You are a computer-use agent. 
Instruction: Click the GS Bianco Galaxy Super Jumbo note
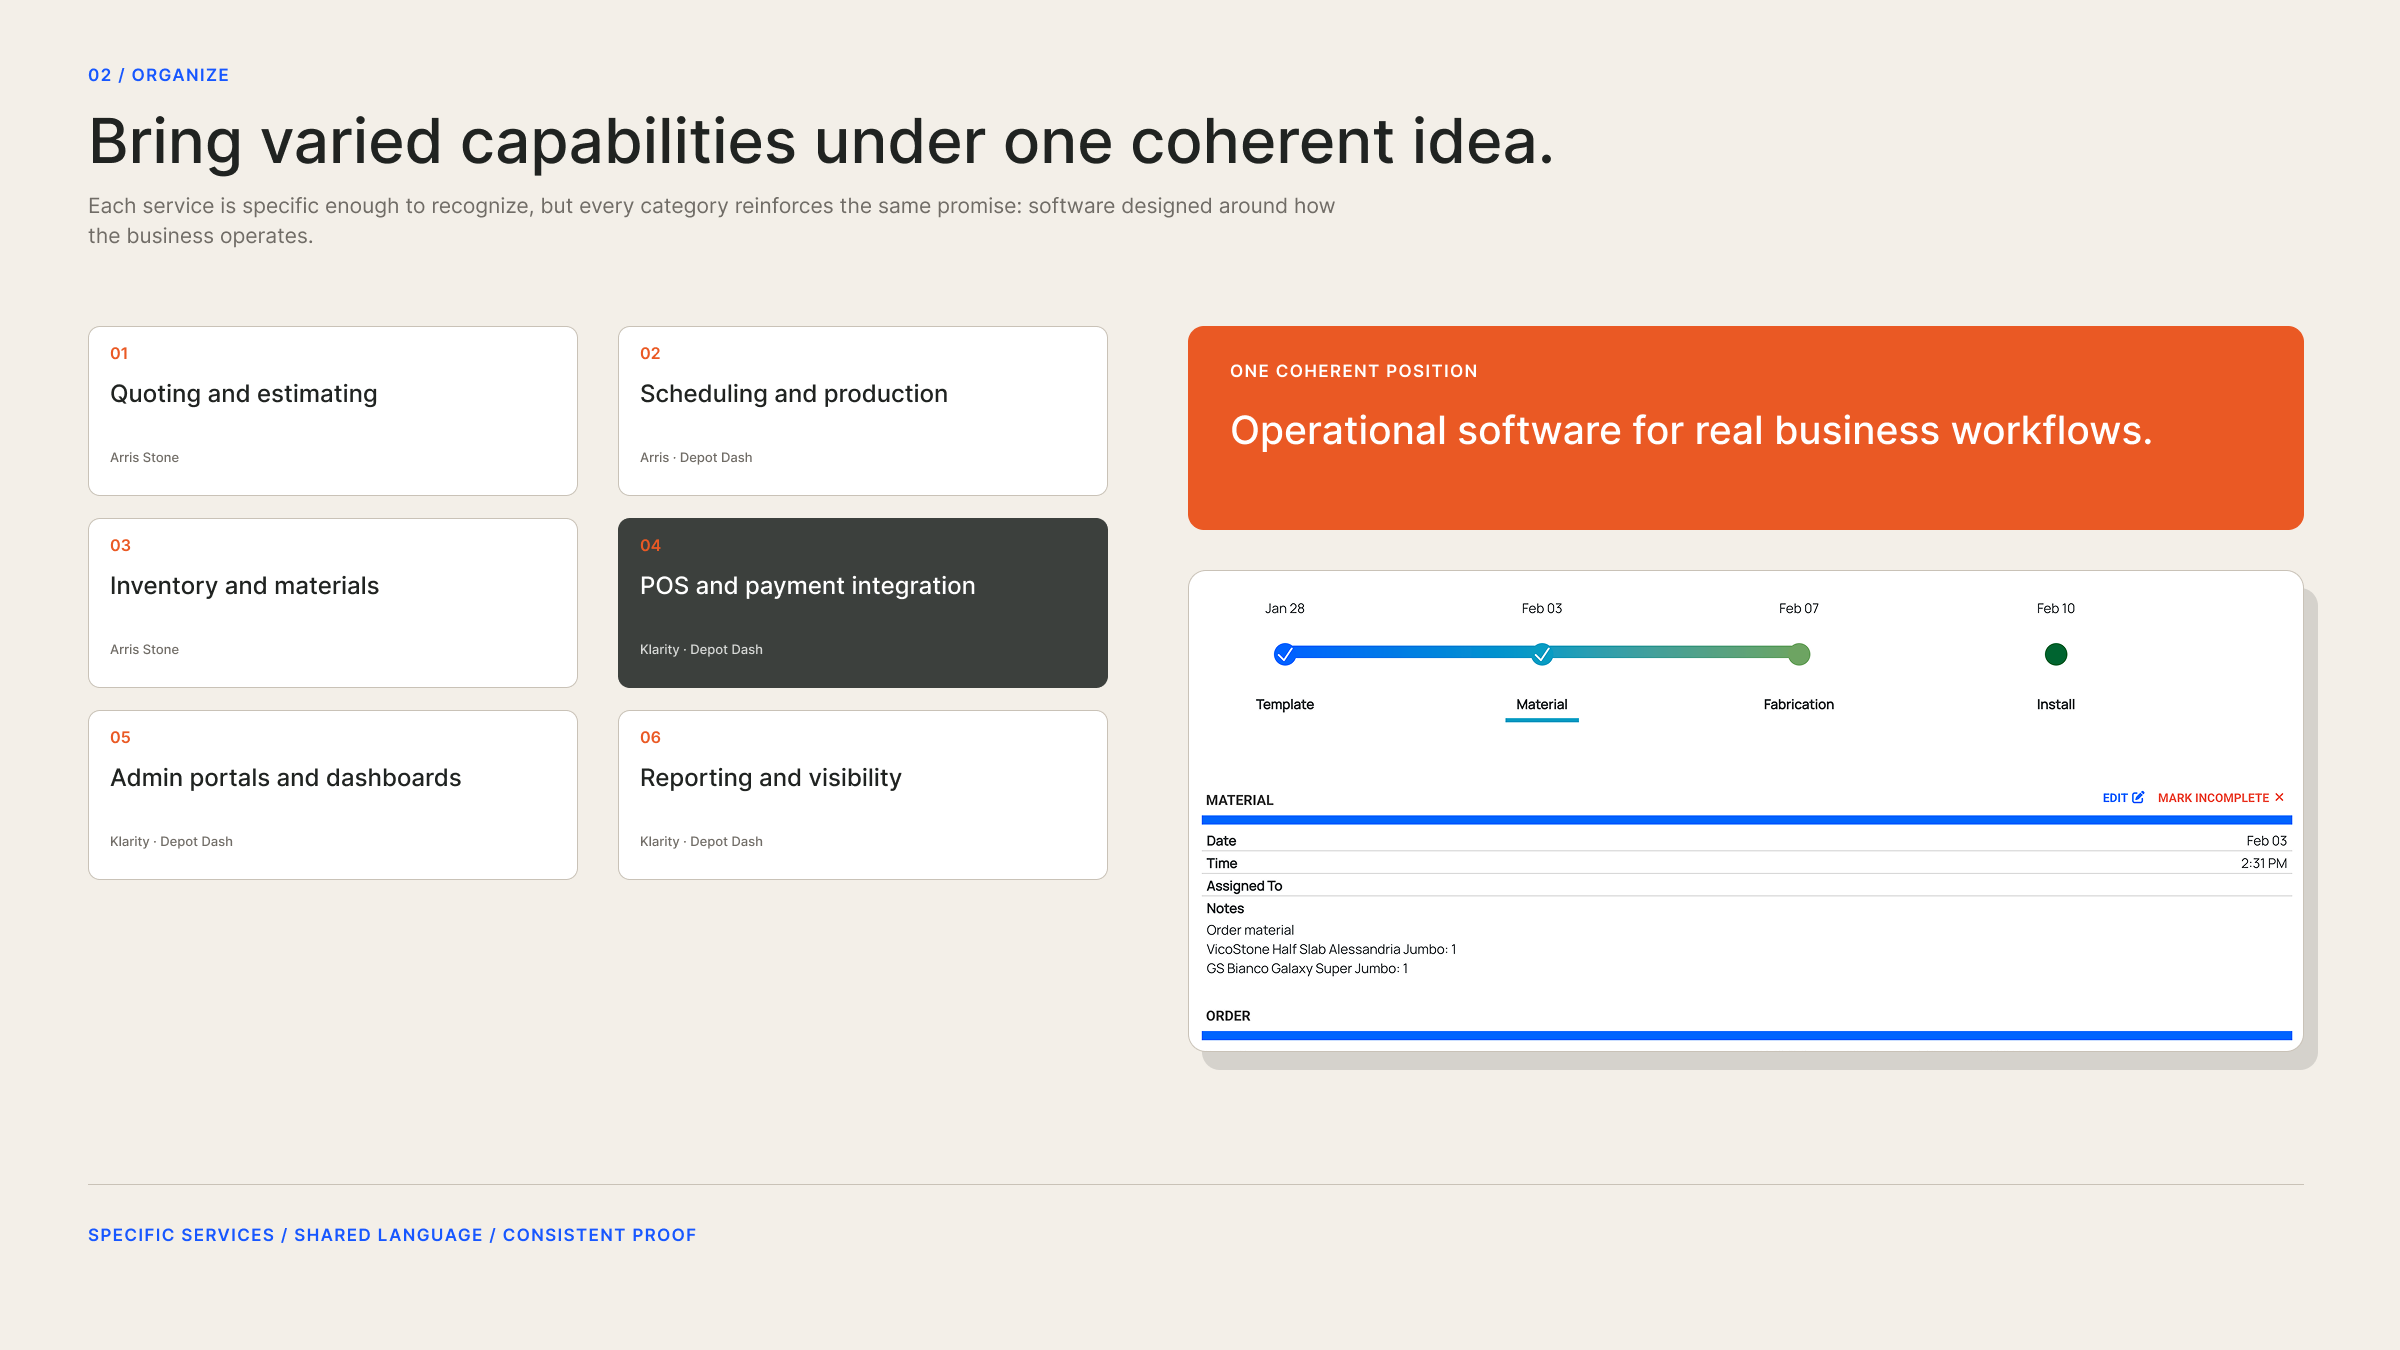pyautogui.click(x=1307, y=968)
